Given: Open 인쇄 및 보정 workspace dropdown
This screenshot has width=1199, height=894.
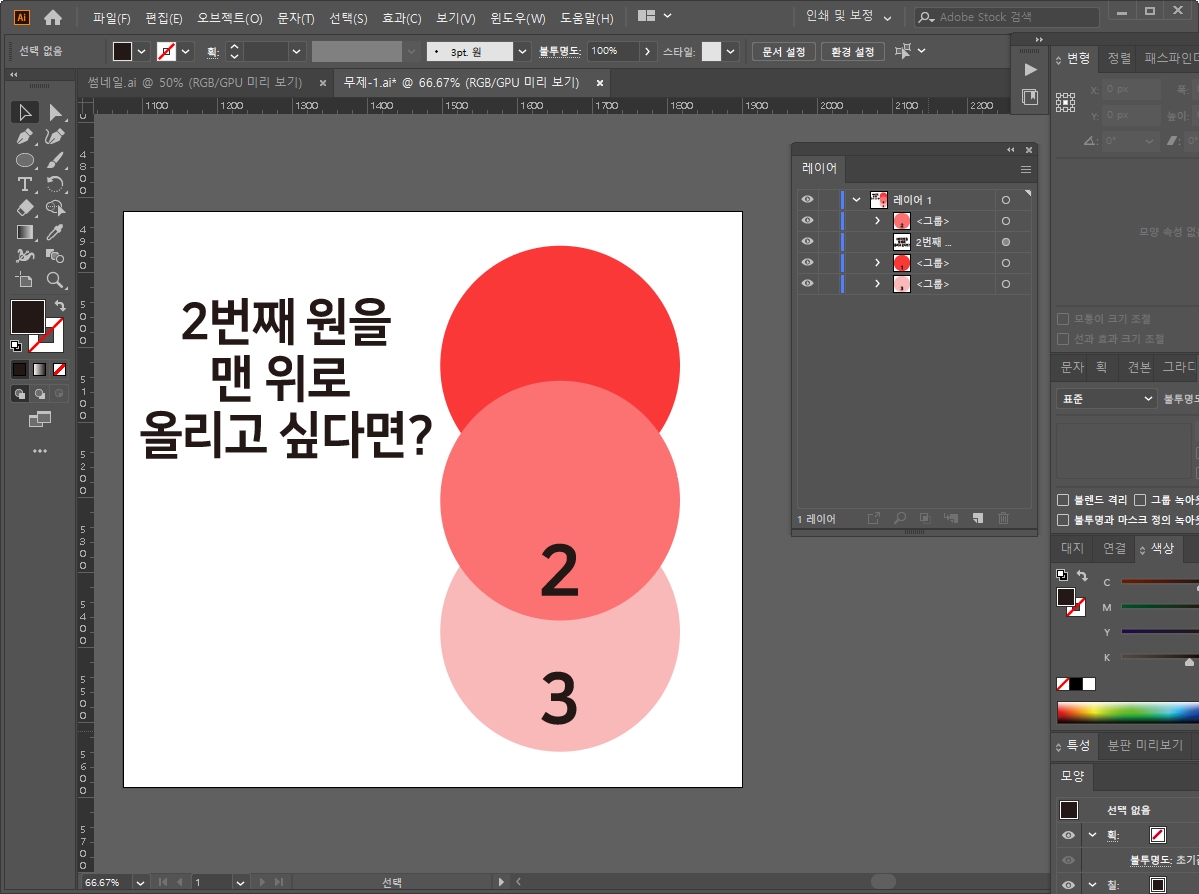Looking at the screenshot, I should coord(849,16).
